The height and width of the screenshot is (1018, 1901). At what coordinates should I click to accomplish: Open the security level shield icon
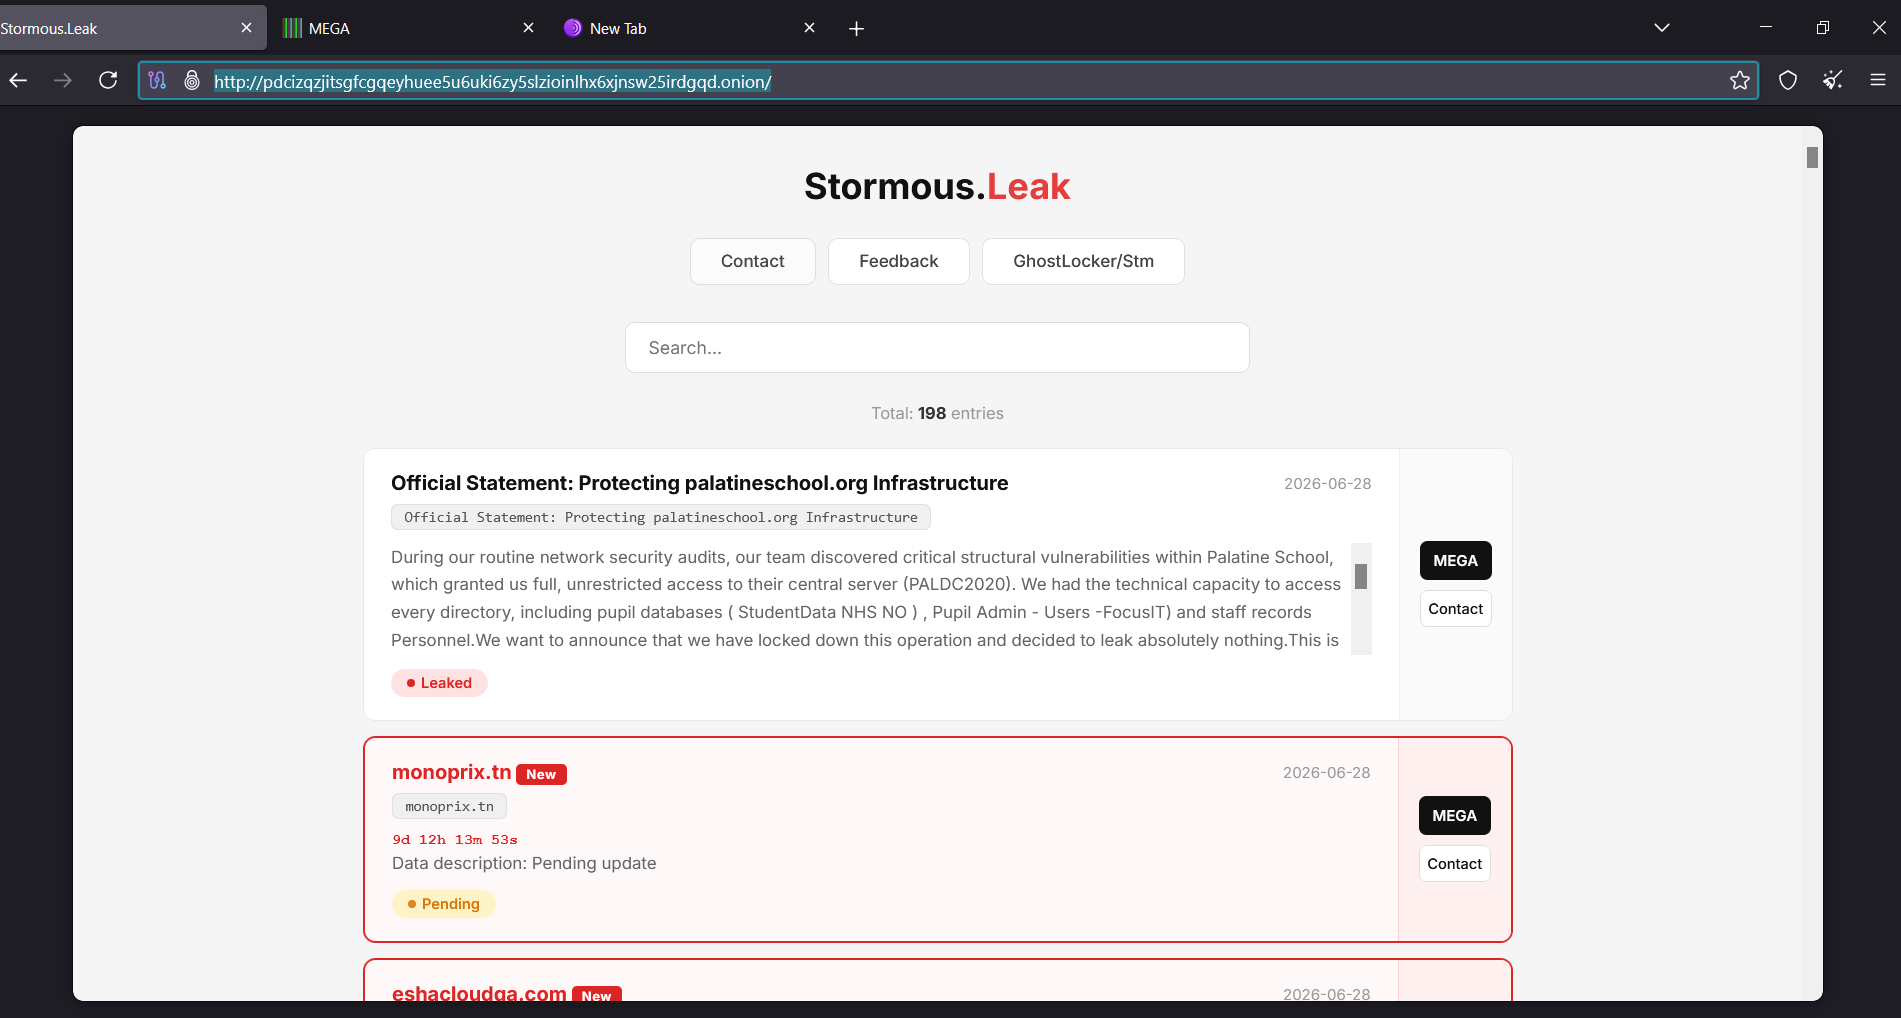(1788, 81)
